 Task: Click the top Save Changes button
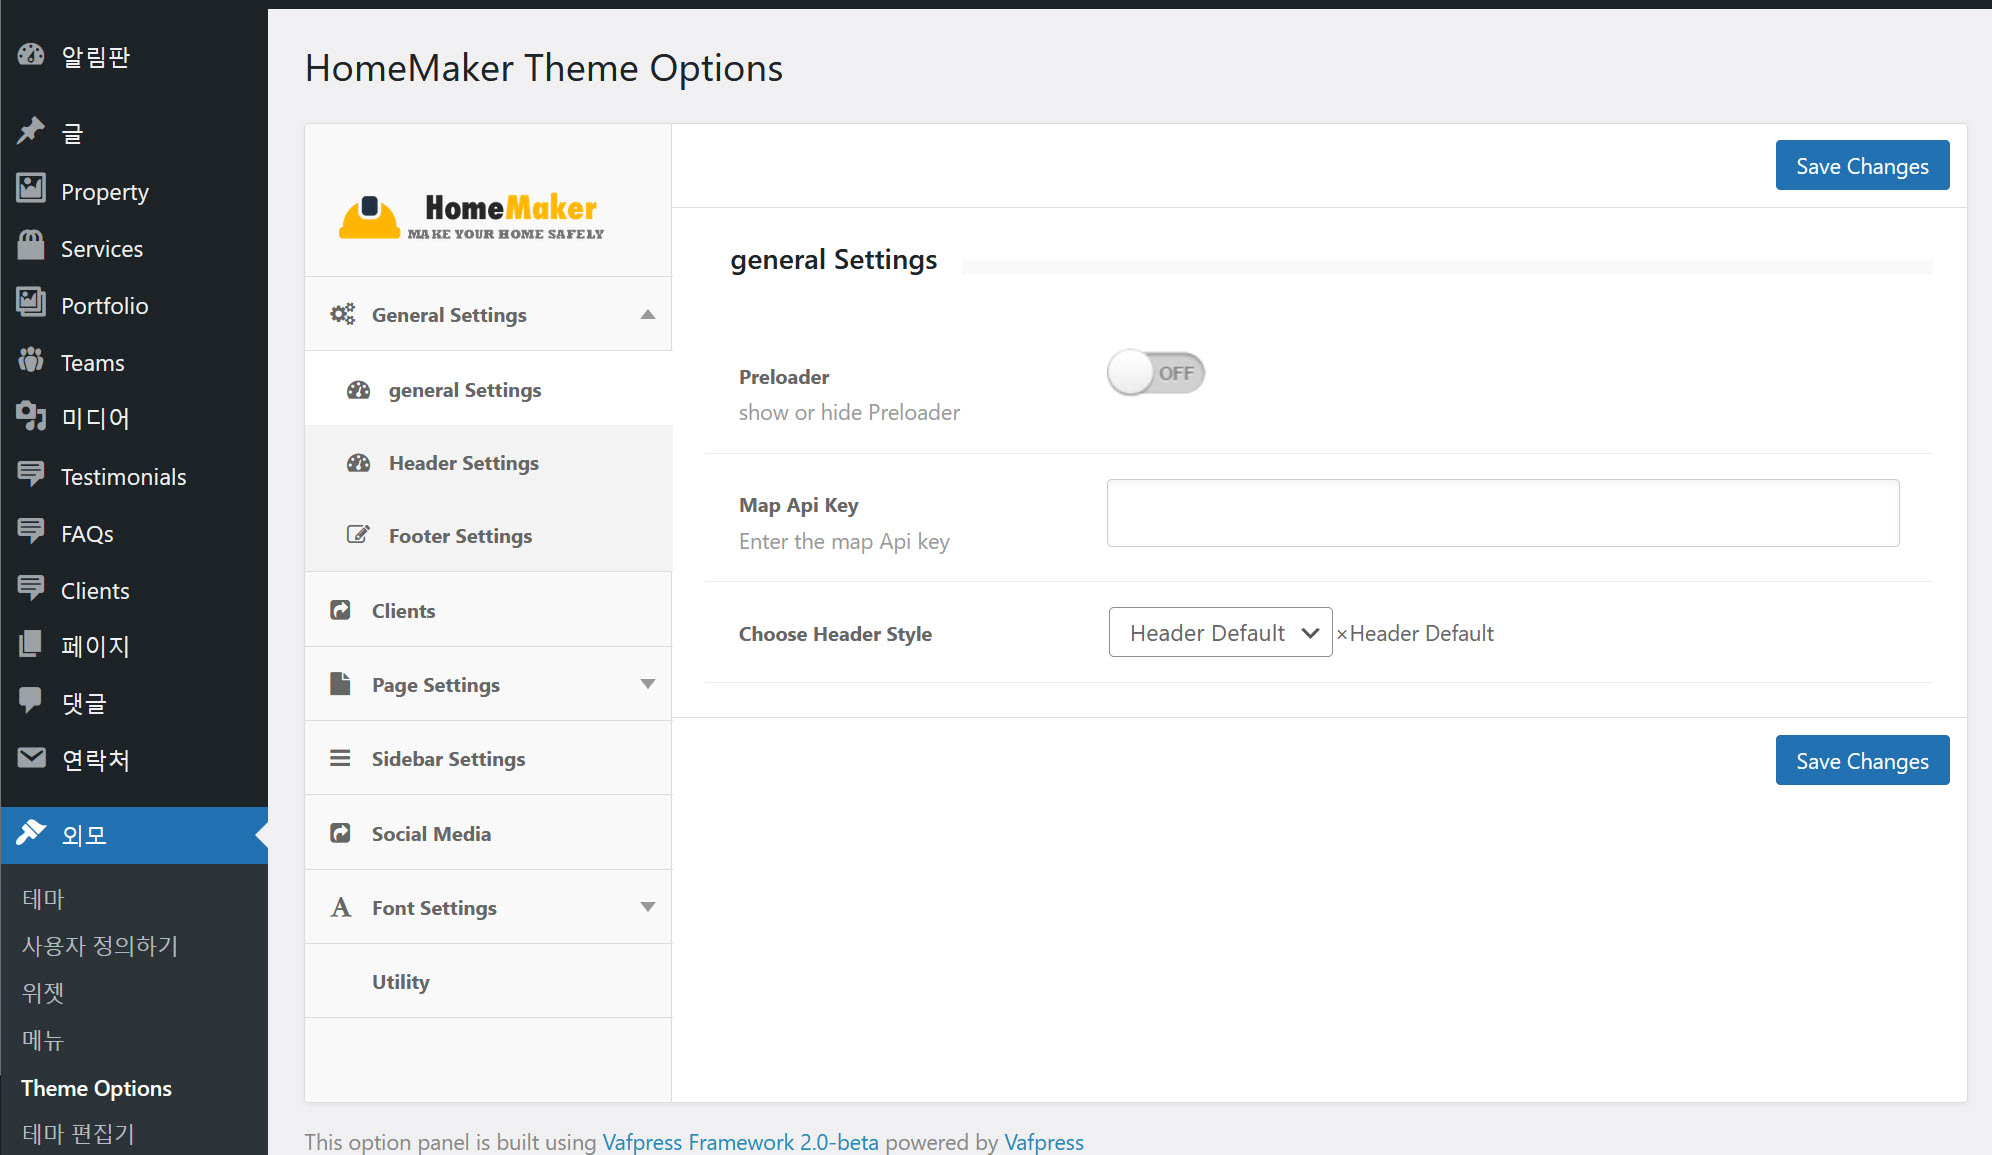click(x=1861, y=166)
